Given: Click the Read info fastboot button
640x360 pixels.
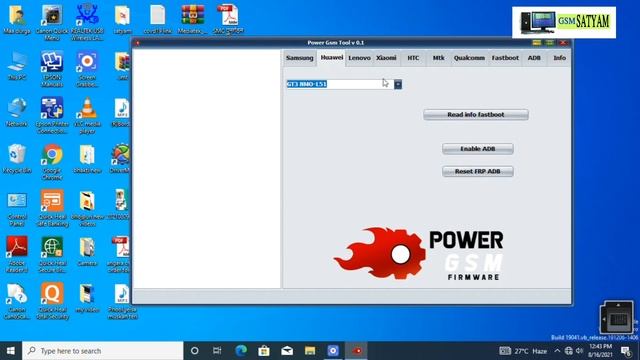Looking at the screenshot, I should click(x=476, y=115).
